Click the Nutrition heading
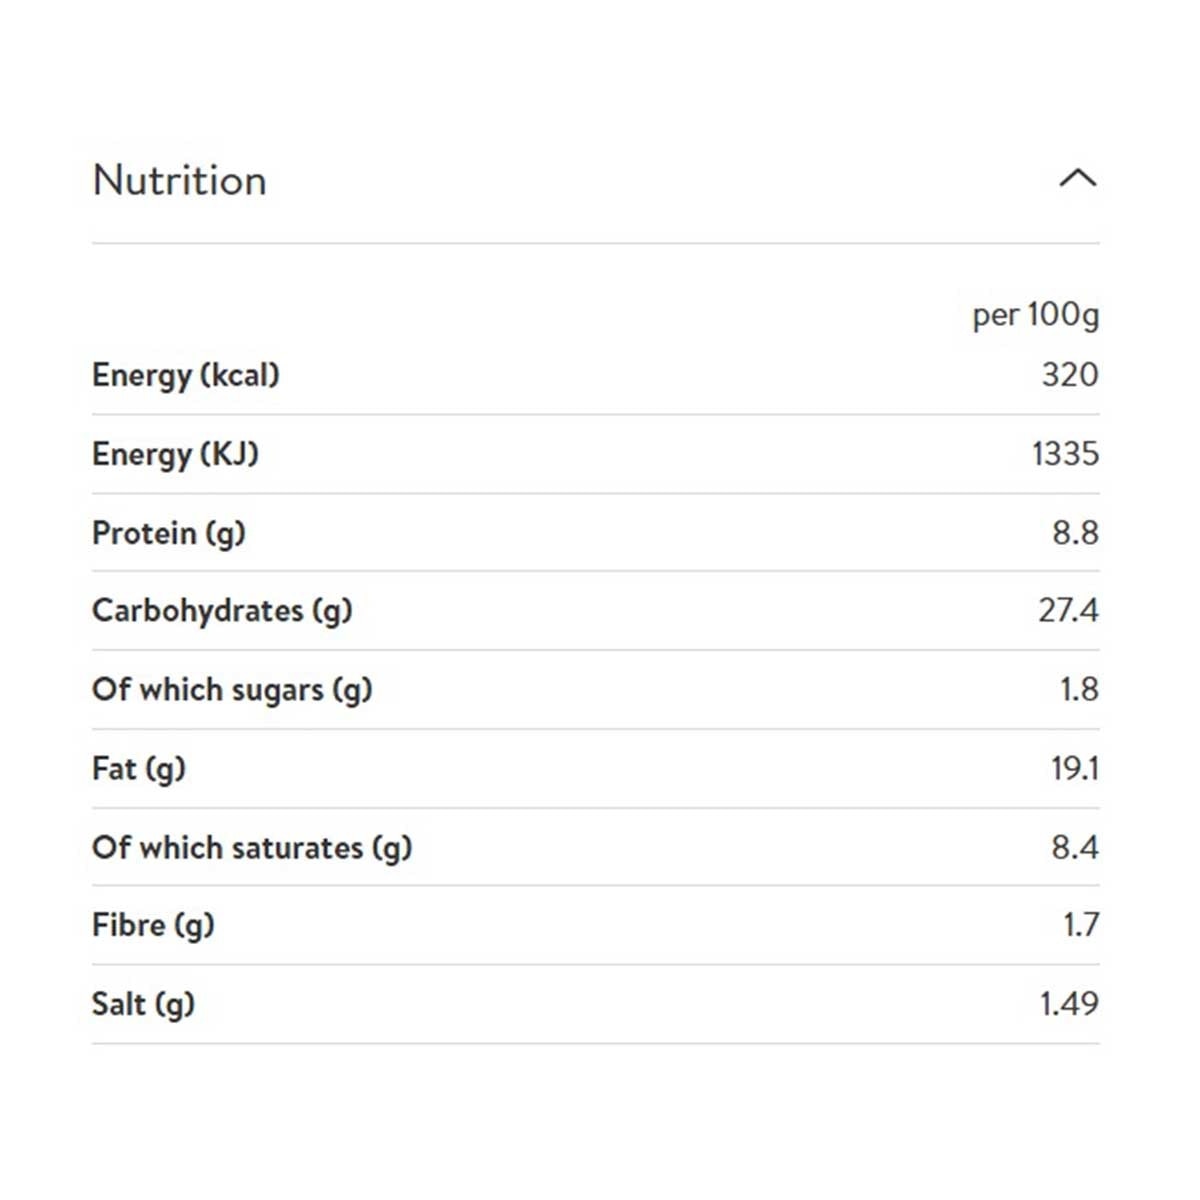This screenshot has width=1200, height=1200. tap(180, 181)
